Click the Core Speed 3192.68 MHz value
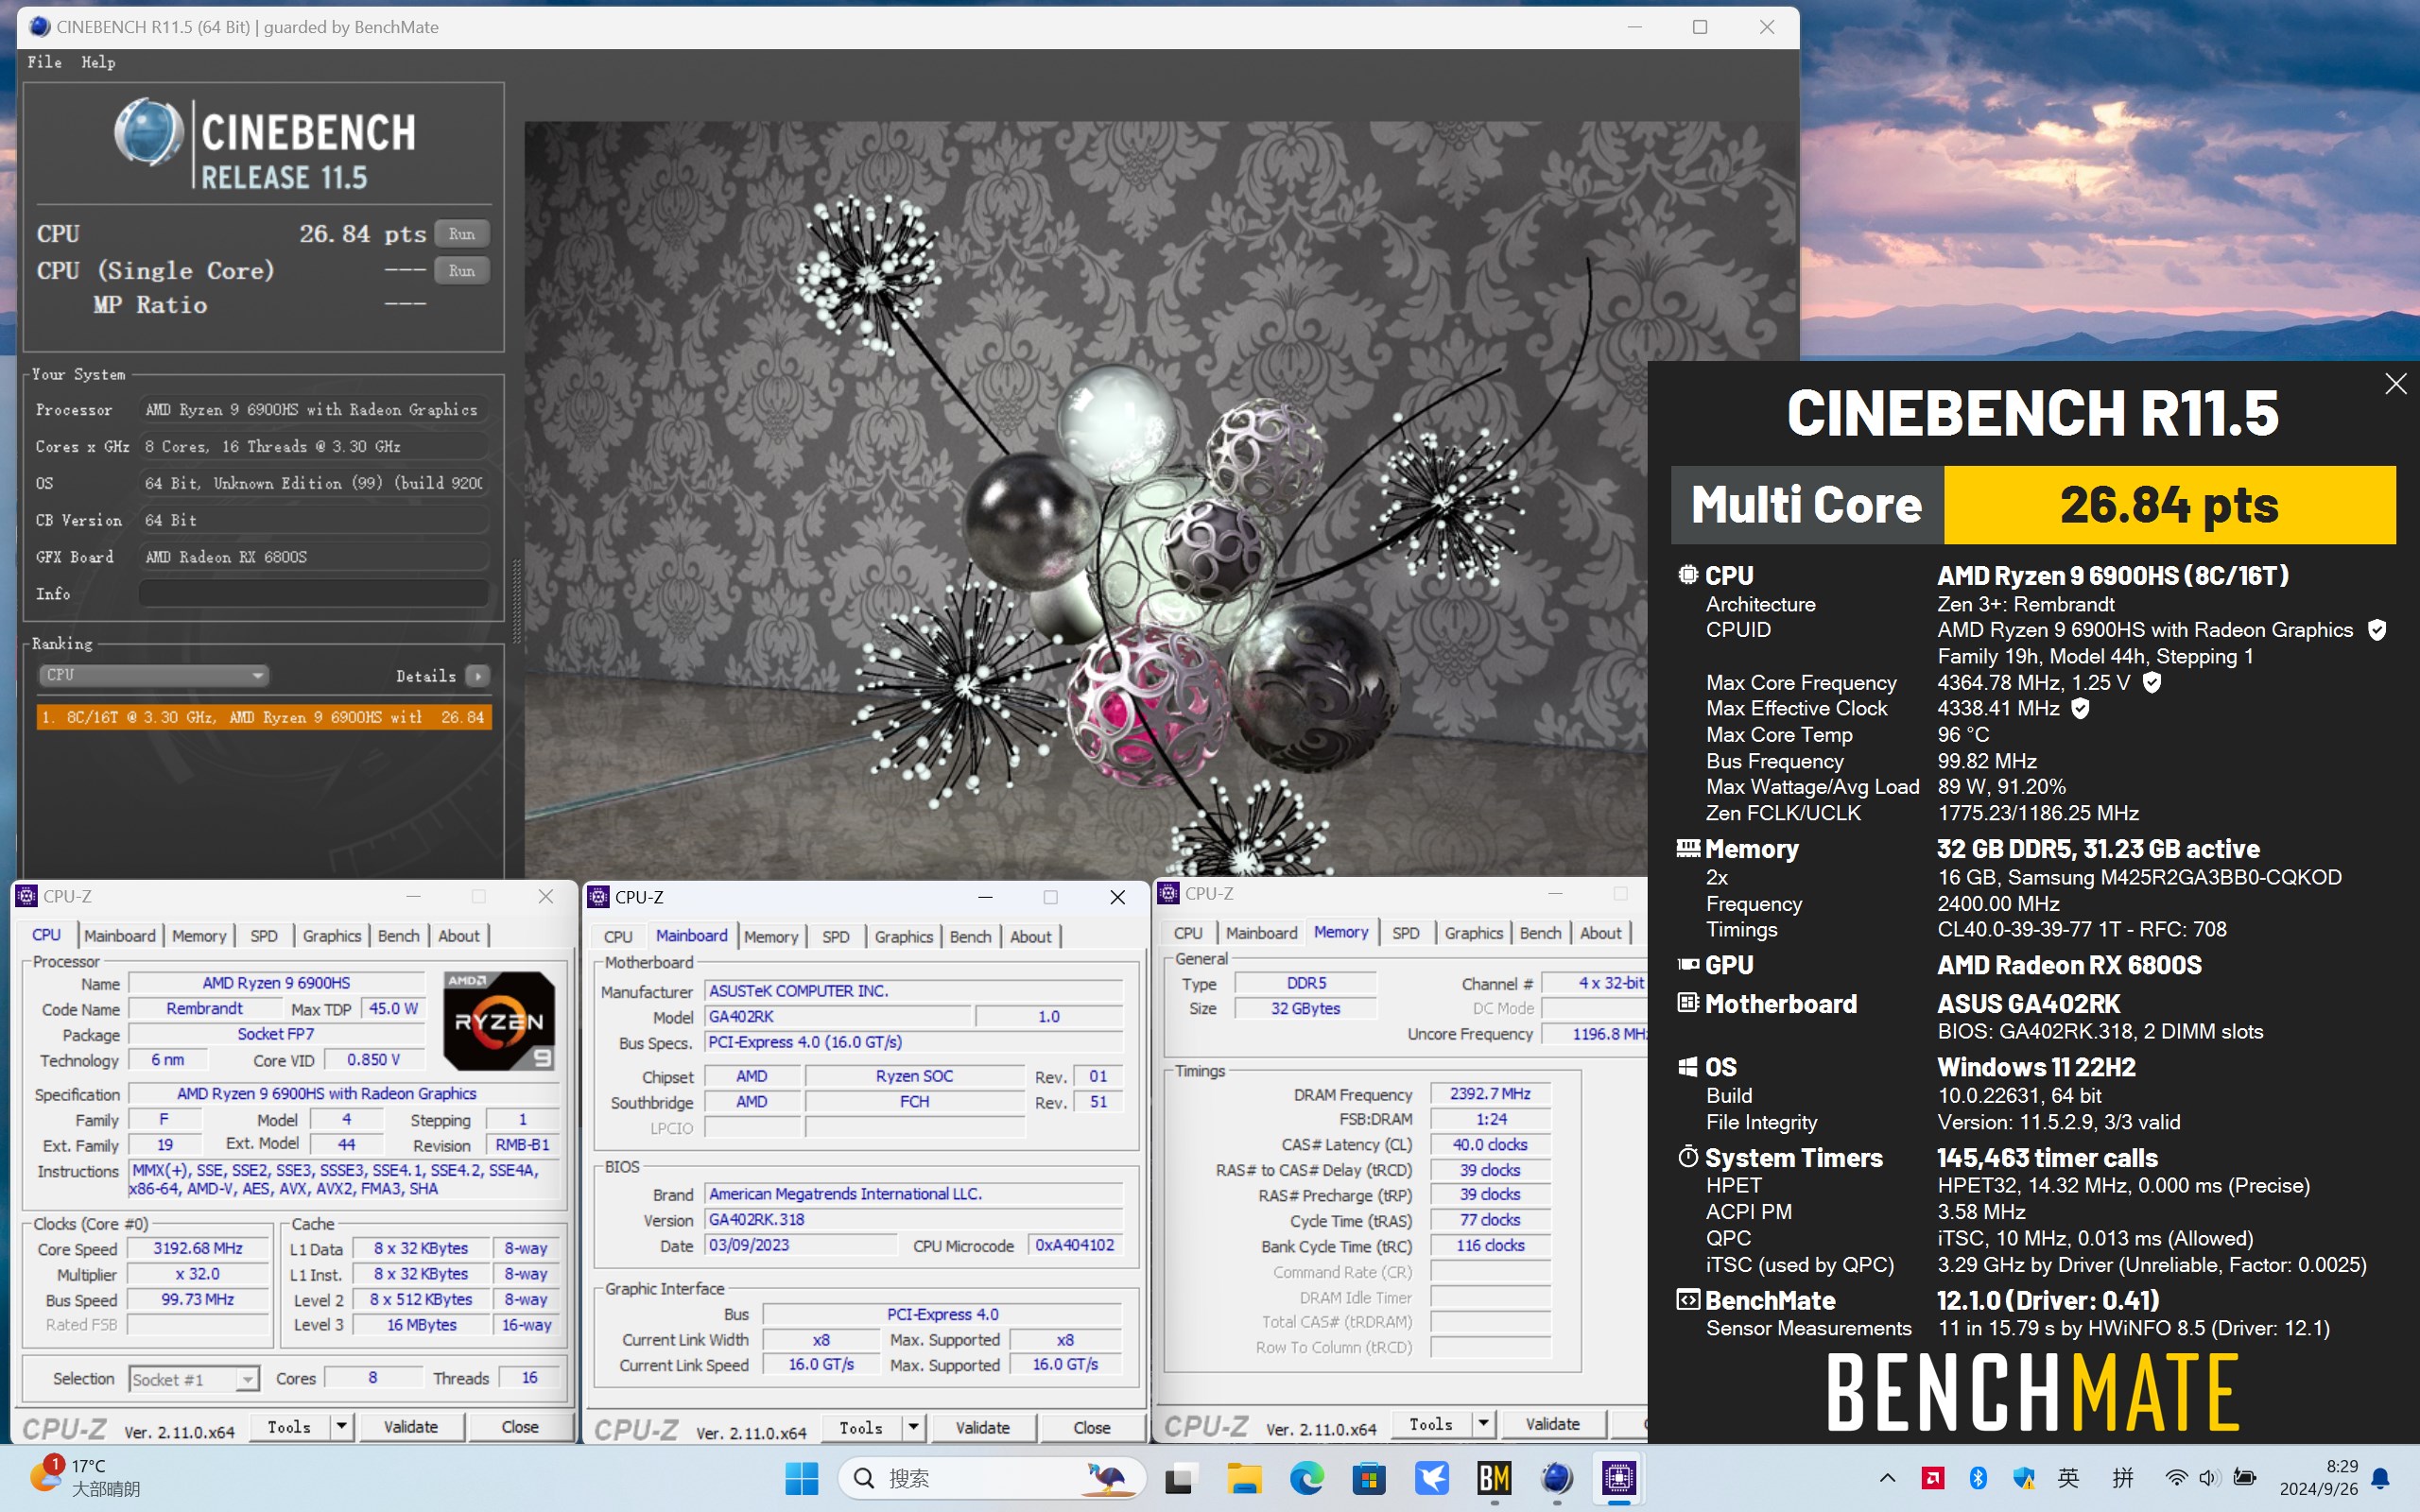This screenshot has height=1512, width=2420. point(198,1249)
